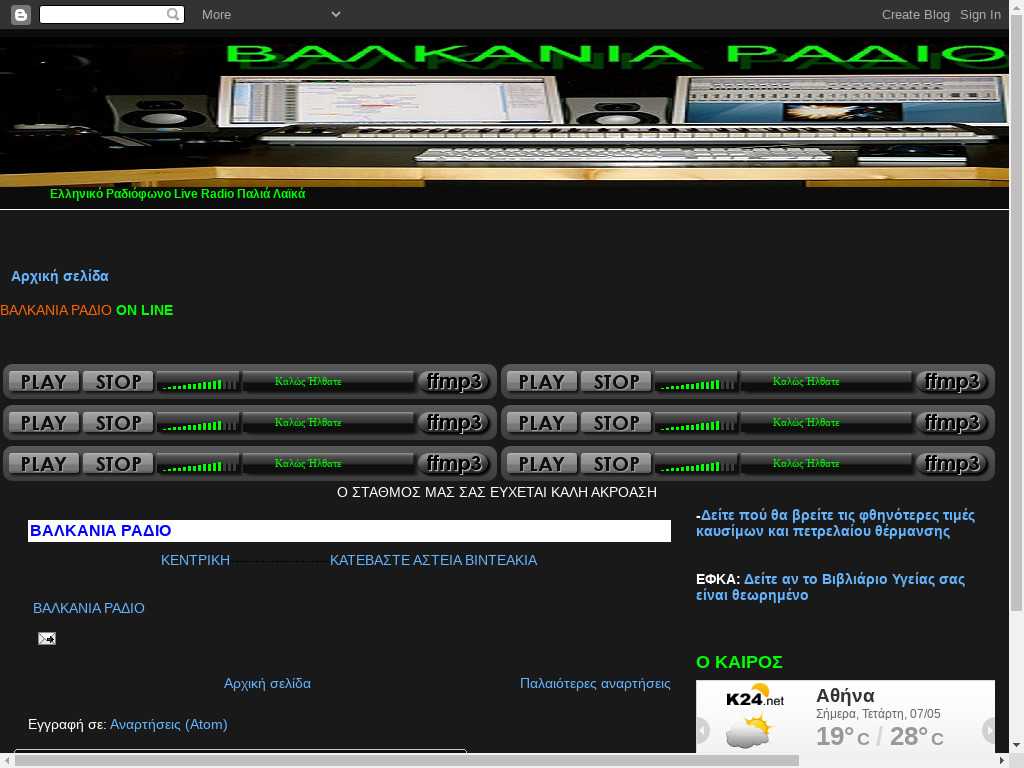Click the Sign In link
Viewport: 1024px width, 768px height.
(x=980, y=14)
